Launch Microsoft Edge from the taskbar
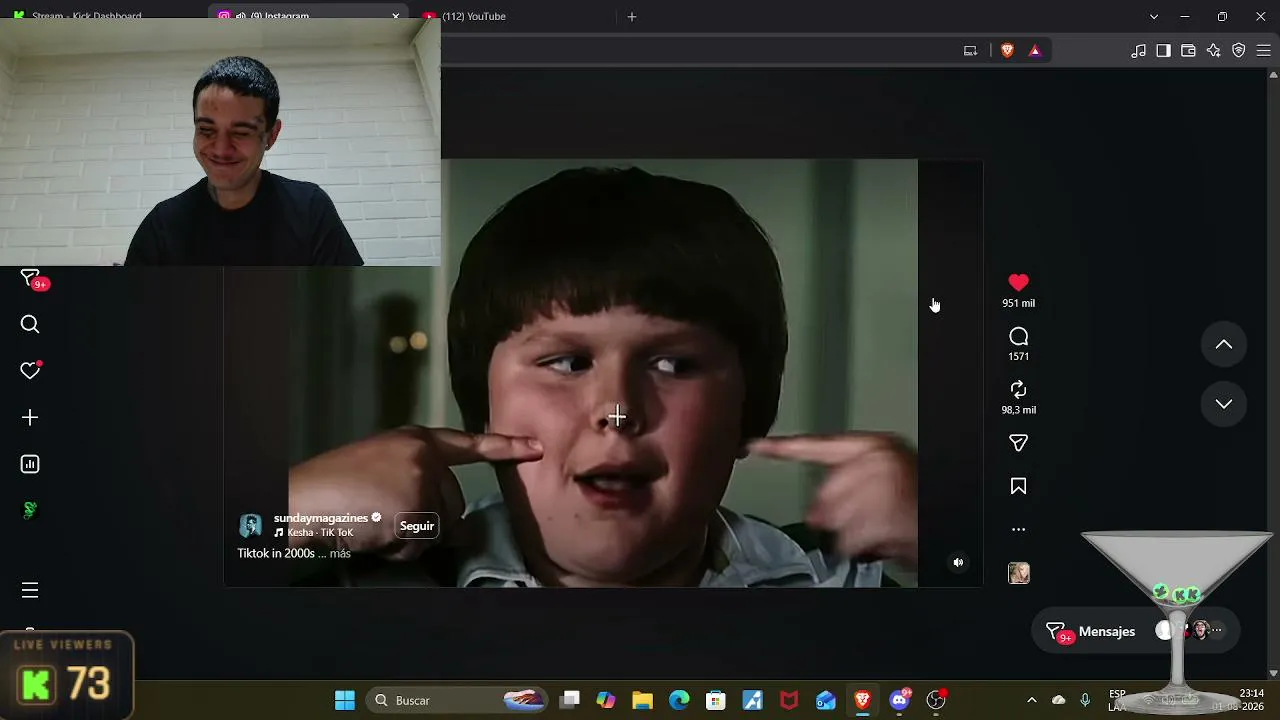 (679, 700)
